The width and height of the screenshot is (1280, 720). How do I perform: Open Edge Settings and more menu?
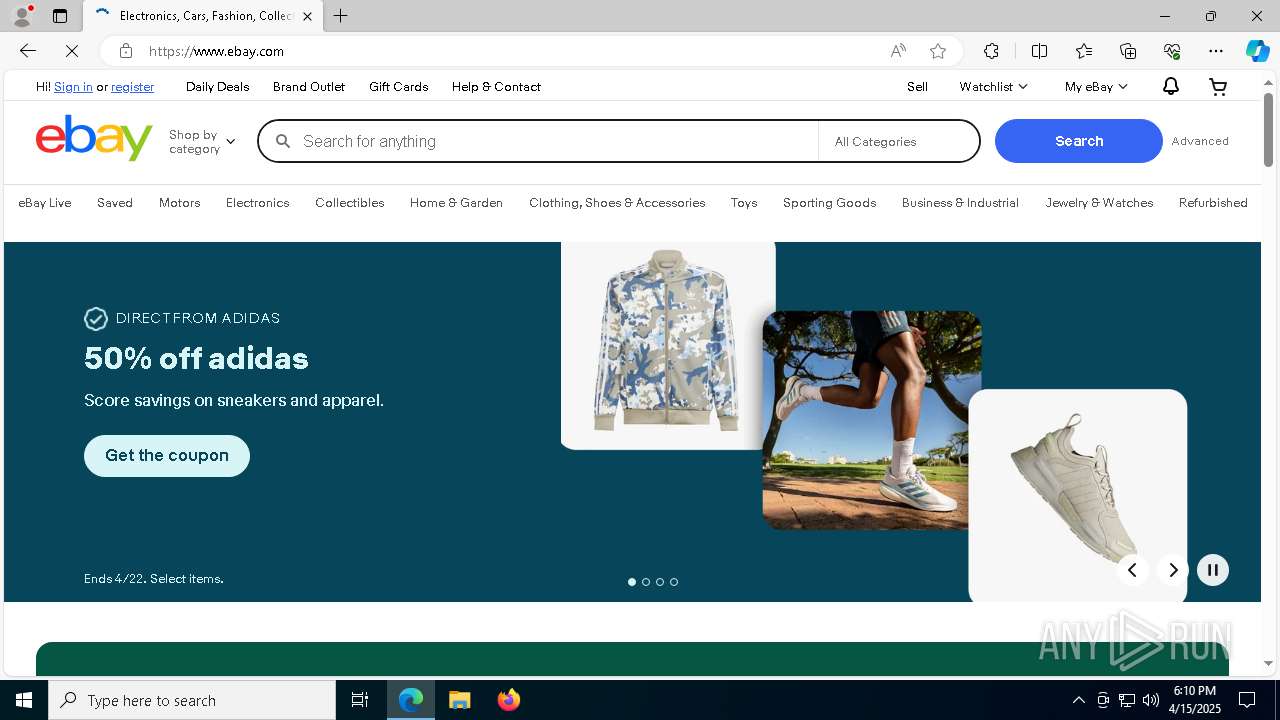[x=1216, y=51]
